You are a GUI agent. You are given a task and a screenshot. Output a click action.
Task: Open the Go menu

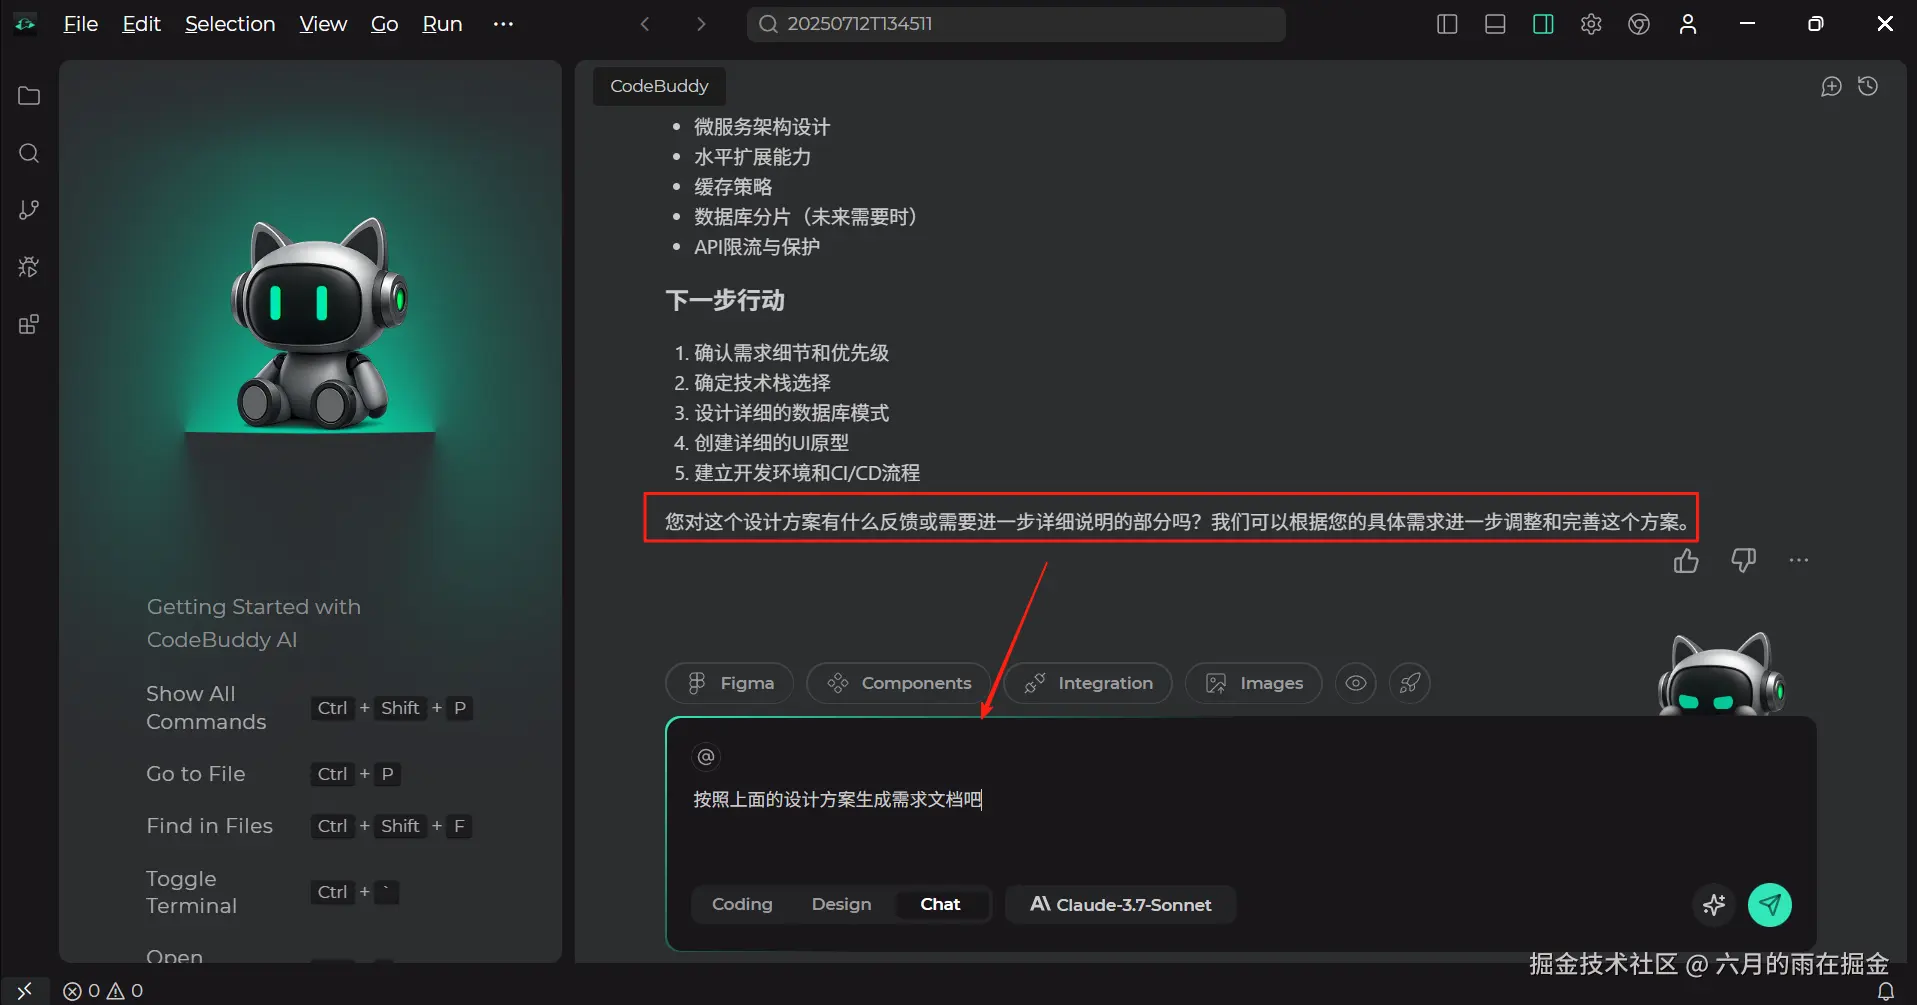[x=384, y=24]
